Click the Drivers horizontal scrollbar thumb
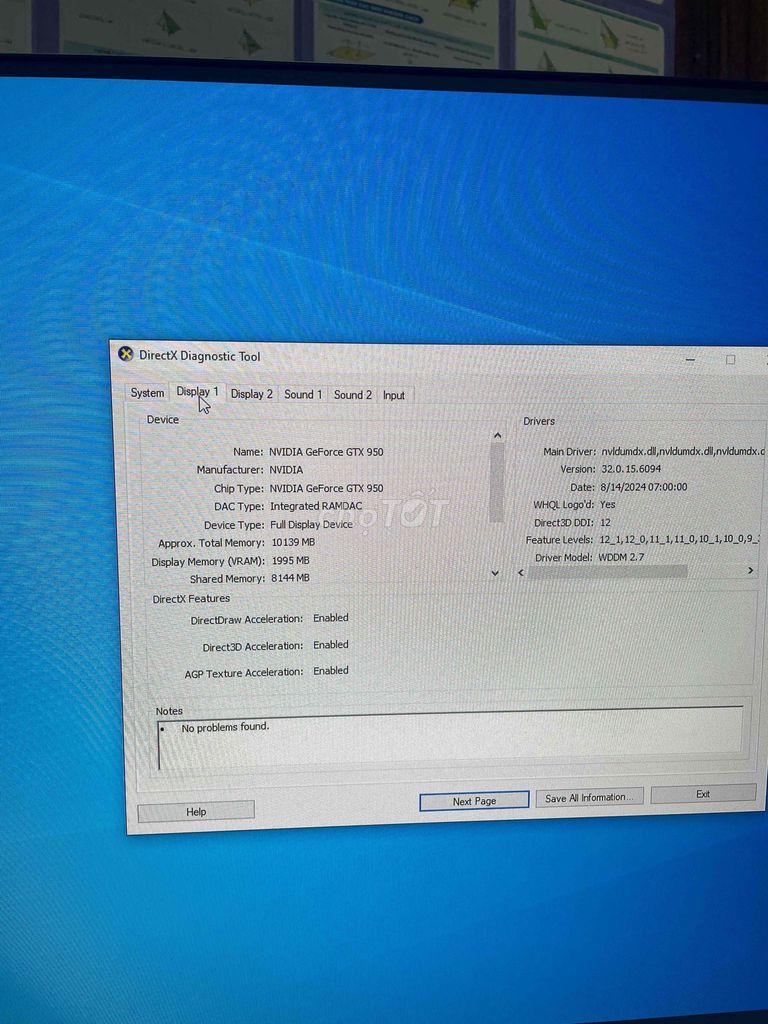768x1024 pixels. [607, 572]
